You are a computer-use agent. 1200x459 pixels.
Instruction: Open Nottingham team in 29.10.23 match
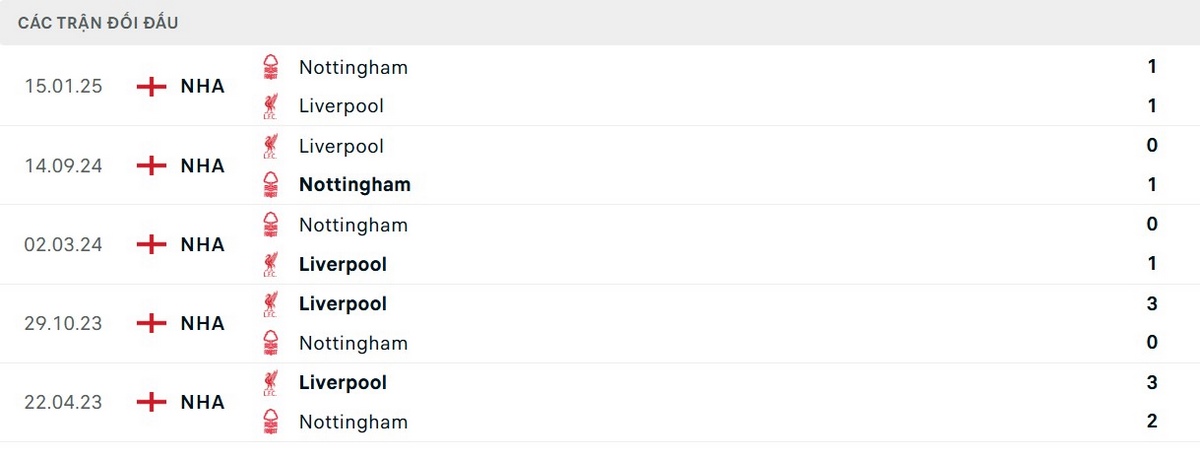coord(353,343)
